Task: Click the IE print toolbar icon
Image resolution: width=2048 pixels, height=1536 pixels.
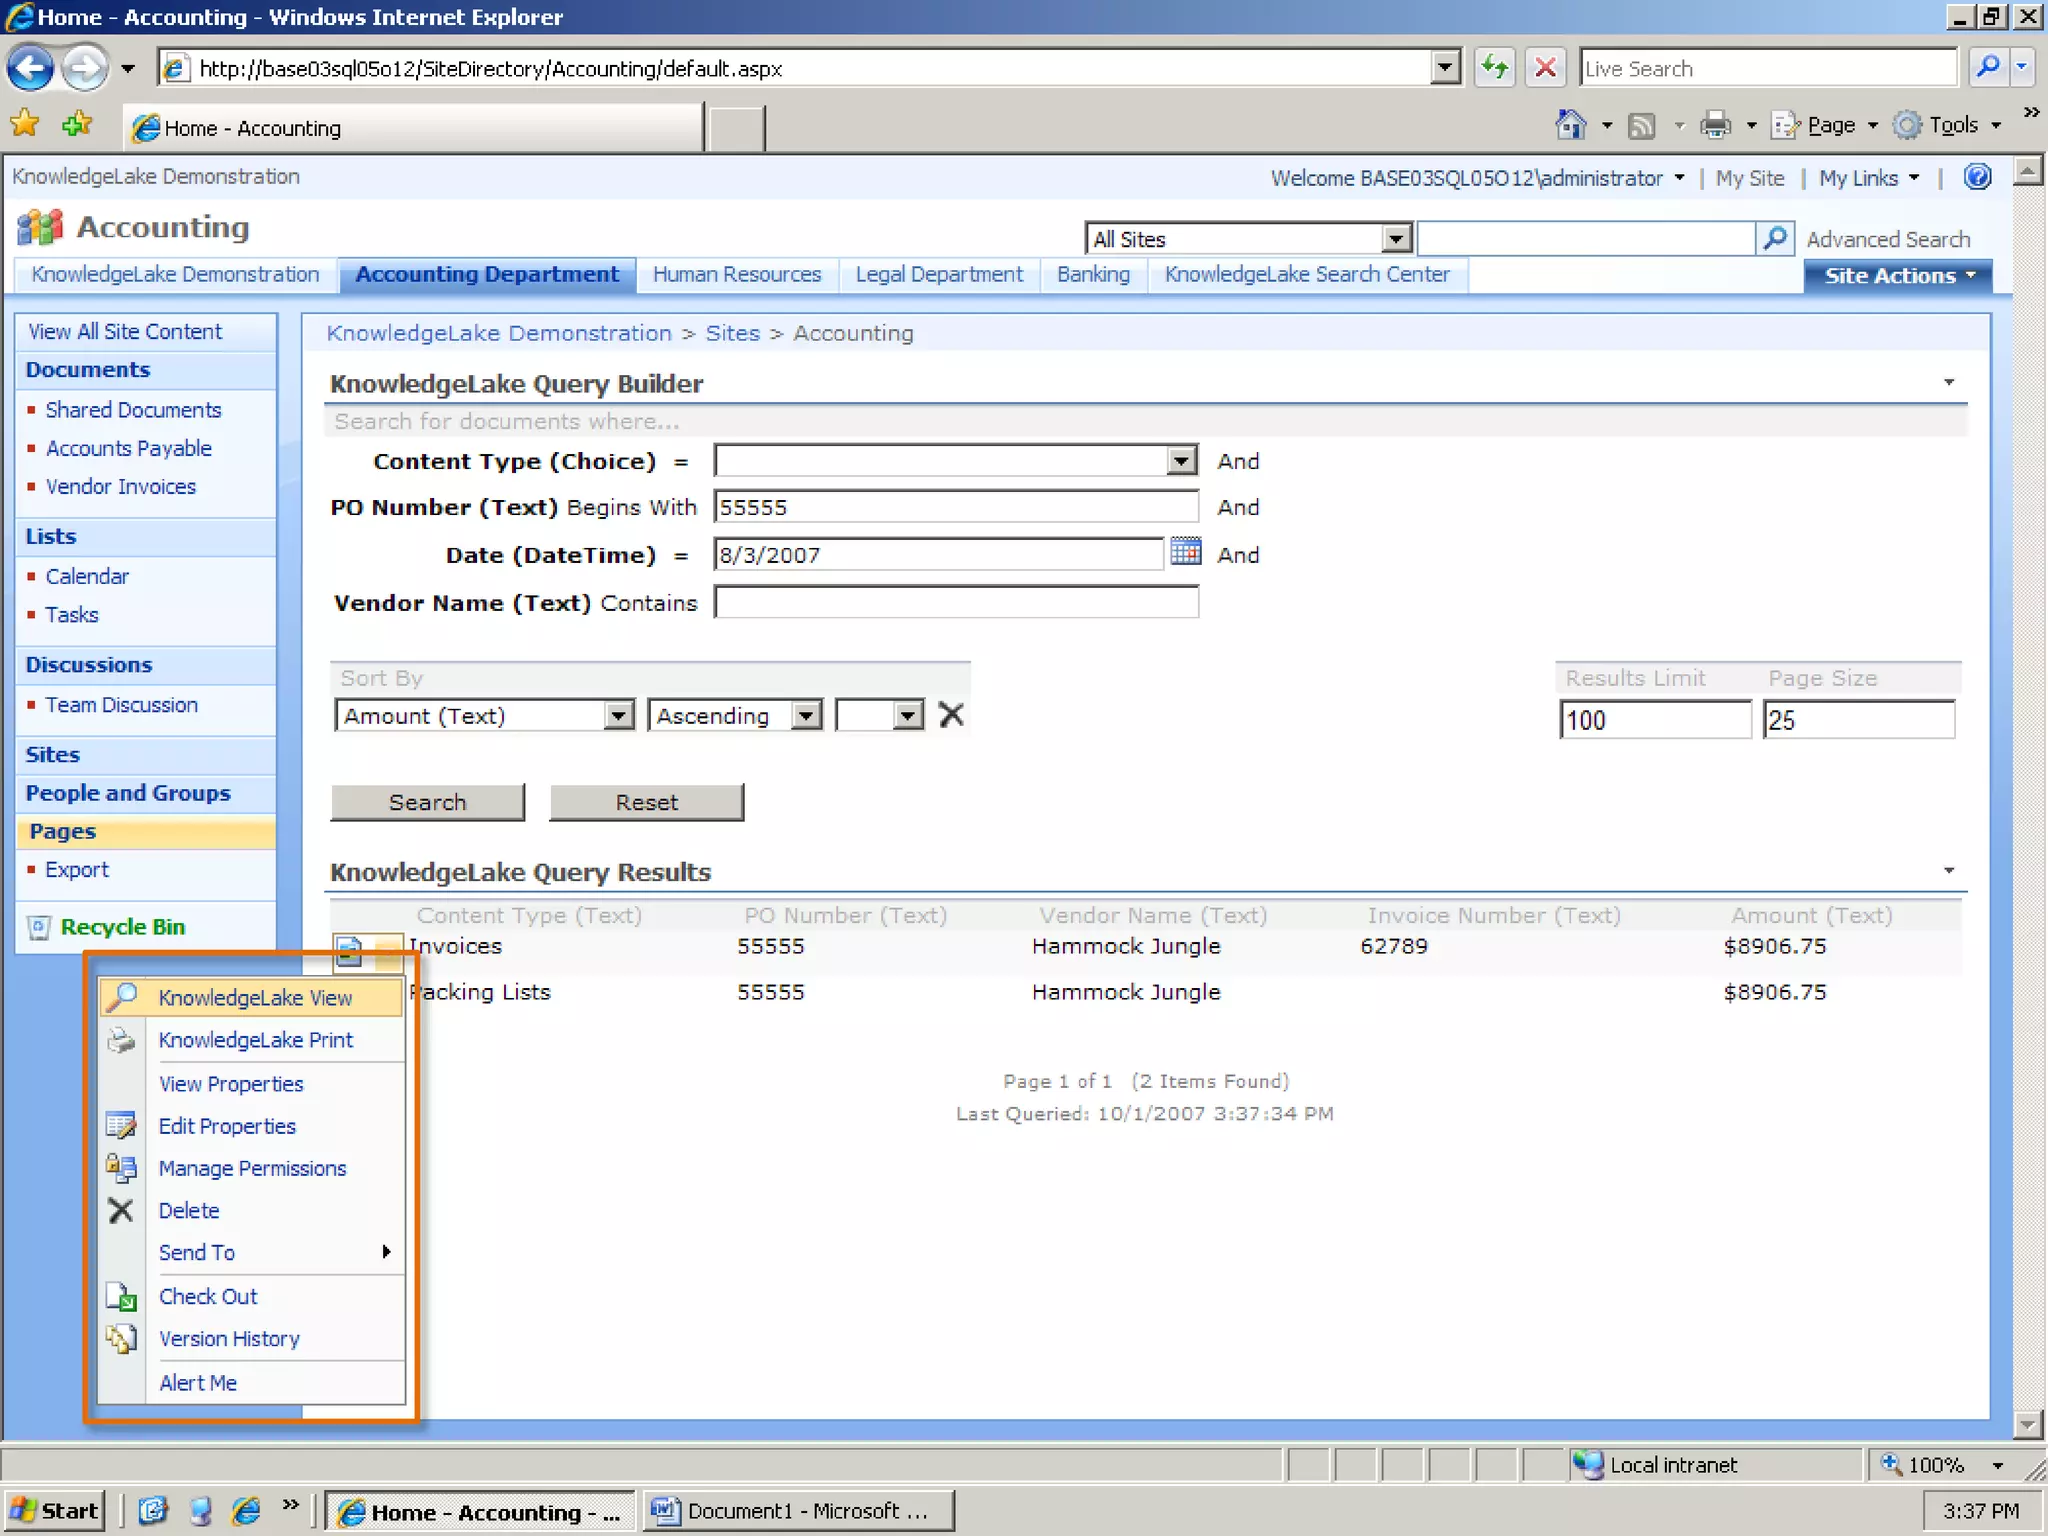Action: 1715,126
